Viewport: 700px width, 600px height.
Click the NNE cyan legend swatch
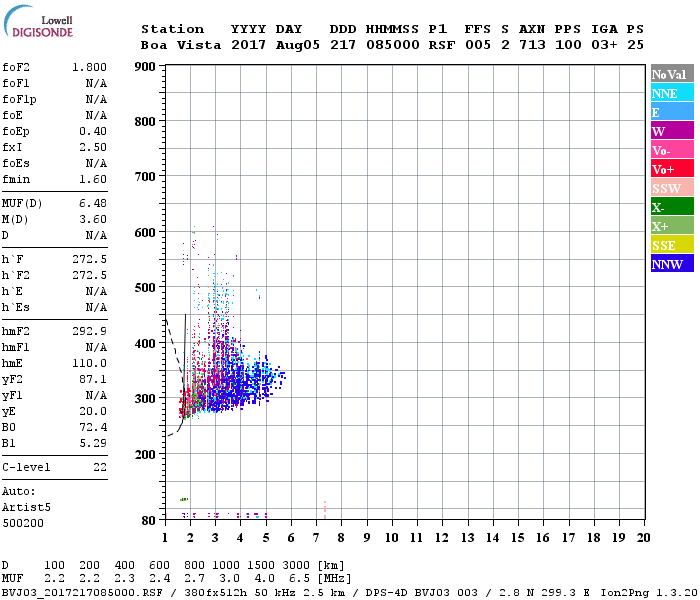pos(671,93)
